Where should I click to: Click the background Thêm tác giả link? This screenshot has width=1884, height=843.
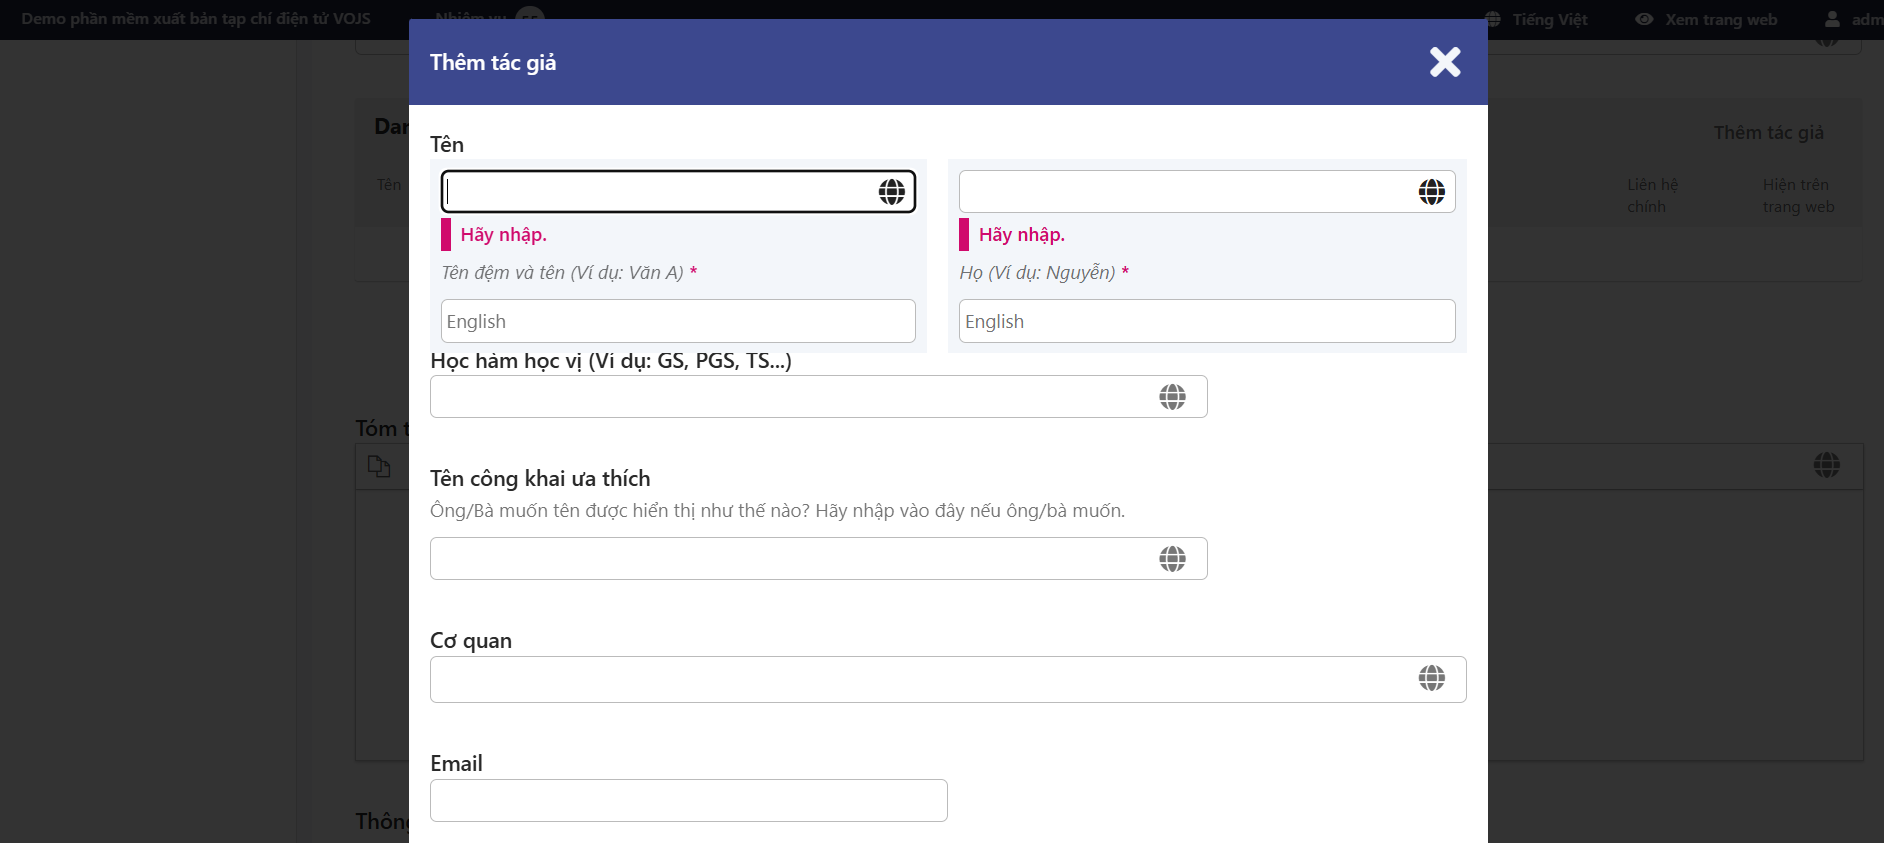(1768, 133)
